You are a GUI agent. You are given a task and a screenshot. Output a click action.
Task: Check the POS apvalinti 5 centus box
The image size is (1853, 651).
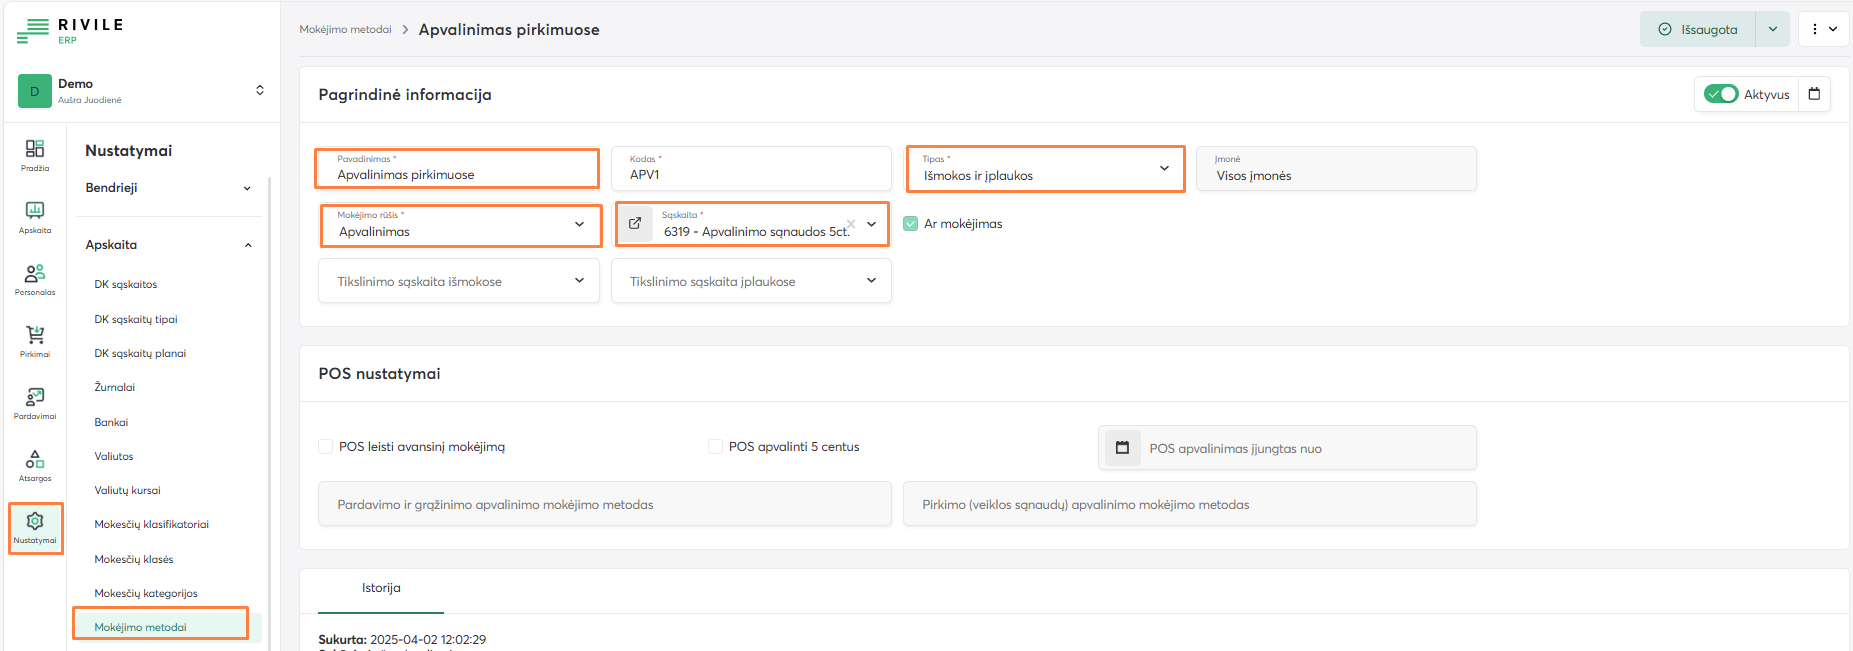pyautogui.click(x=716, y=447)
